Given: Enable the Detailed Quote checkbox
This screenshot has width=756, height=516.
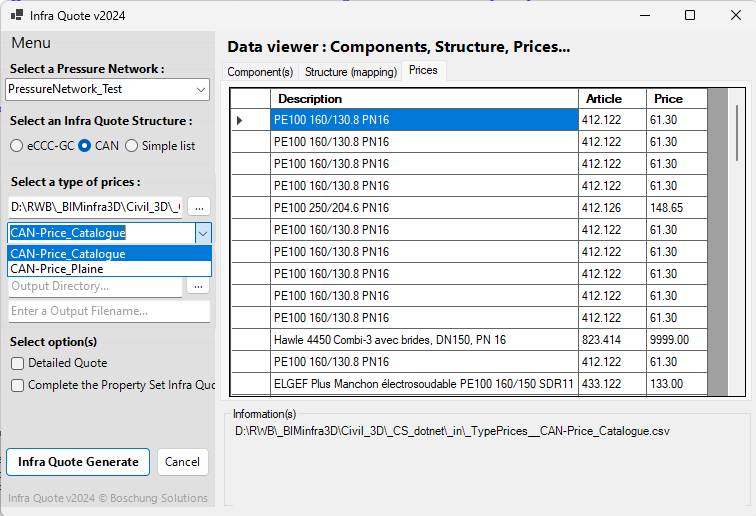Looking at the screenshot, I should (18, 363).
